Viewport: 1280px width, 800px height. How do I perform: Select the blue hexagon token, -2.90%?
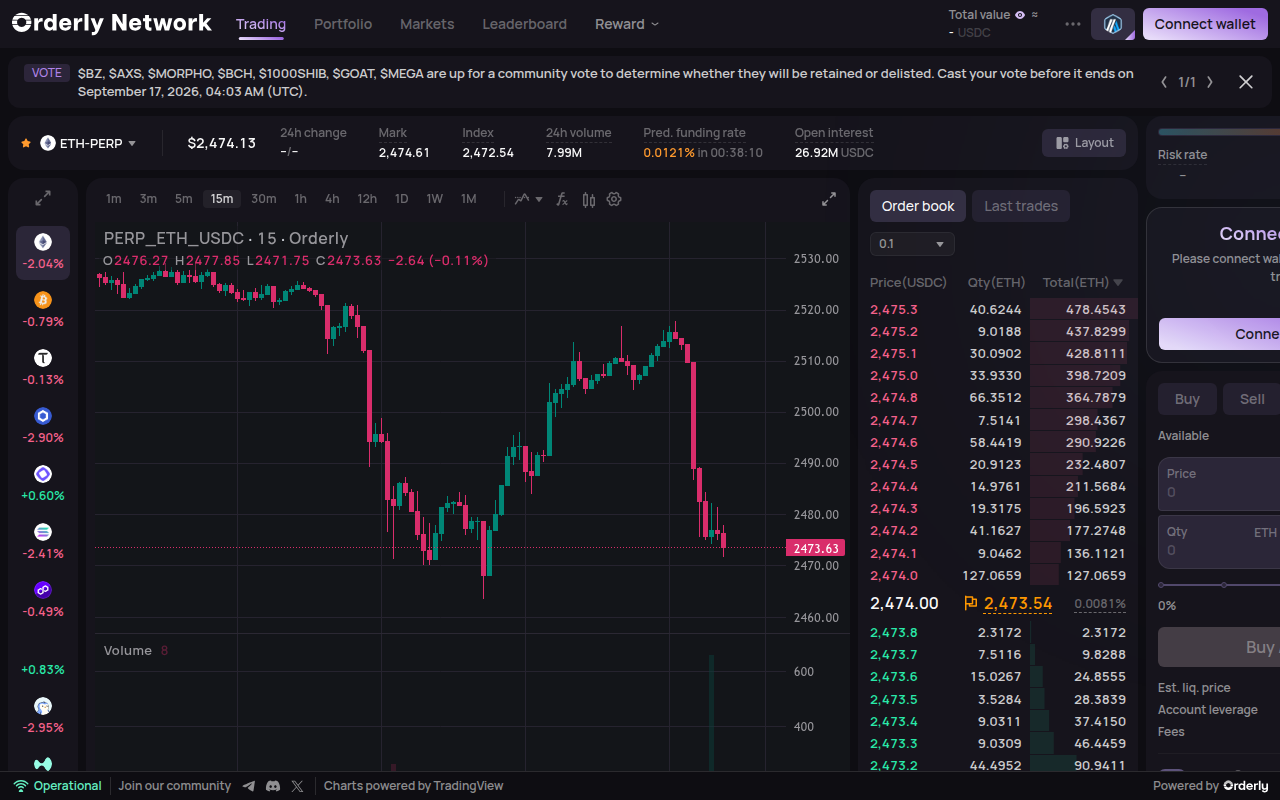click(x=43, y=426)
